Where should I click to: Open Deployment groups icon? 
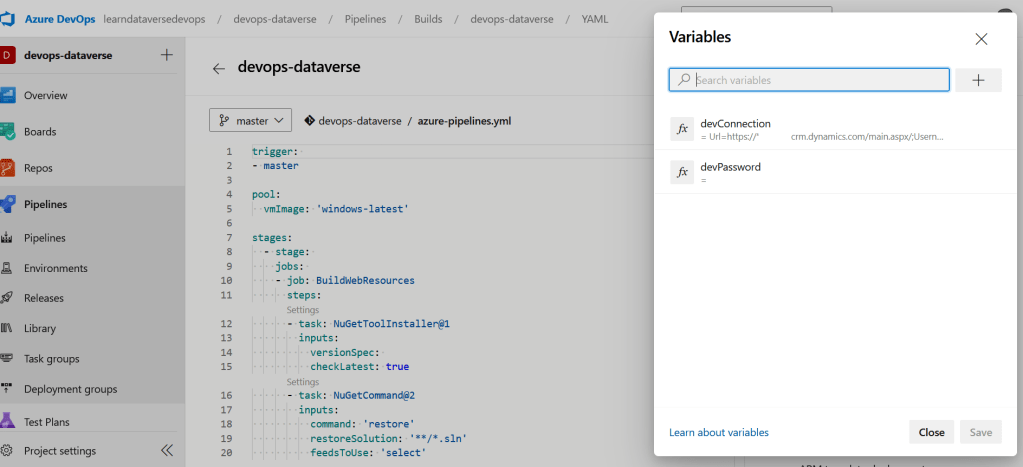click(8, 389)
